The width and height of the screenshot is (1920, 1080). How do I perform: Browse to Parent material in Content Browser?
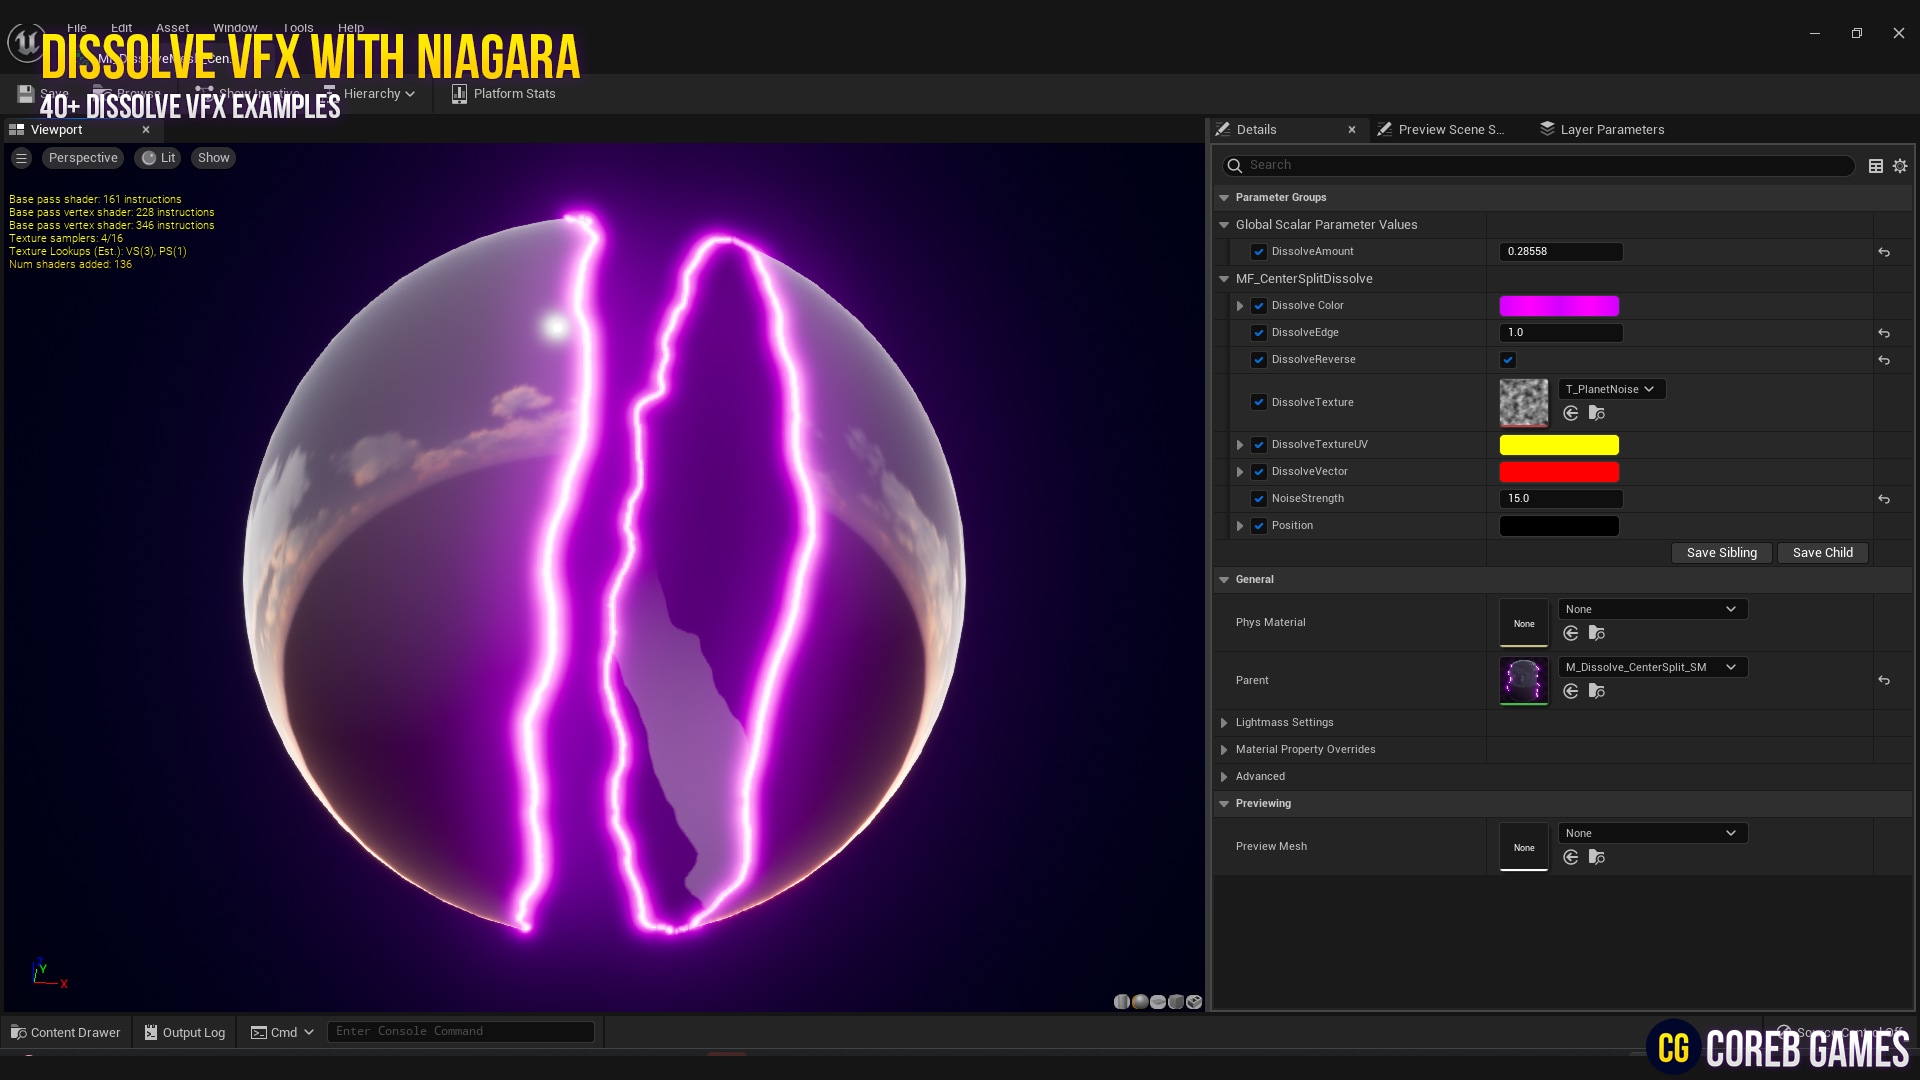(1597, 691)
